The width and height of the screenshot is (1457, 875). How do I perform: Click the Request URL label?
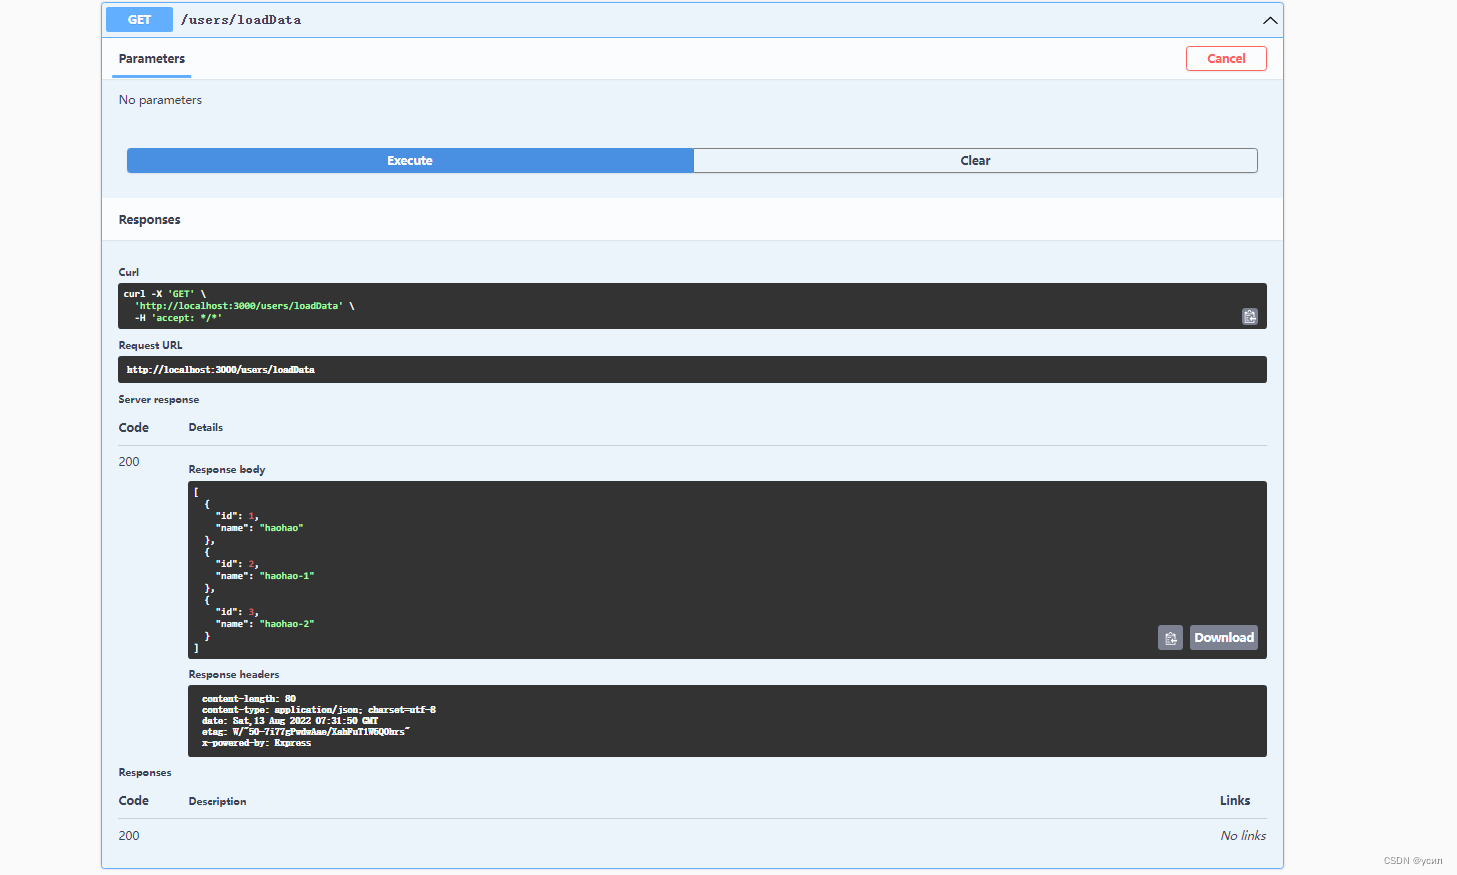151,346
